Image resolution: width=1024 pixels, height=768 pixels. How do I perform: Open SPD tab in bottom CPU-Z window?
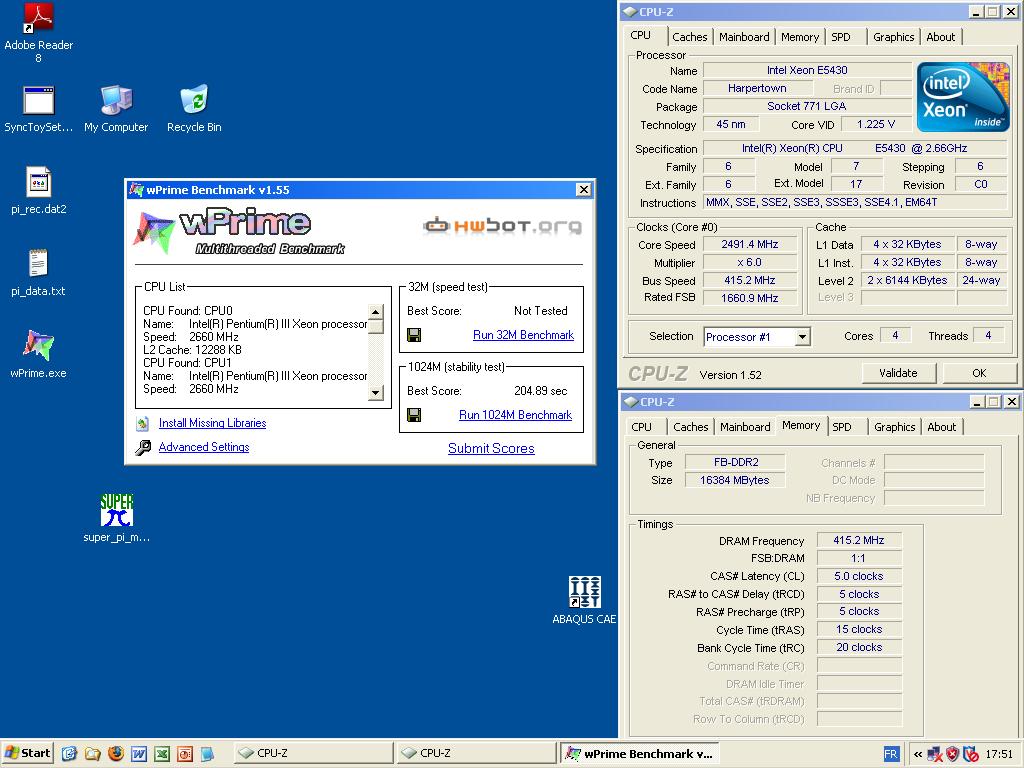coord(842,427)
